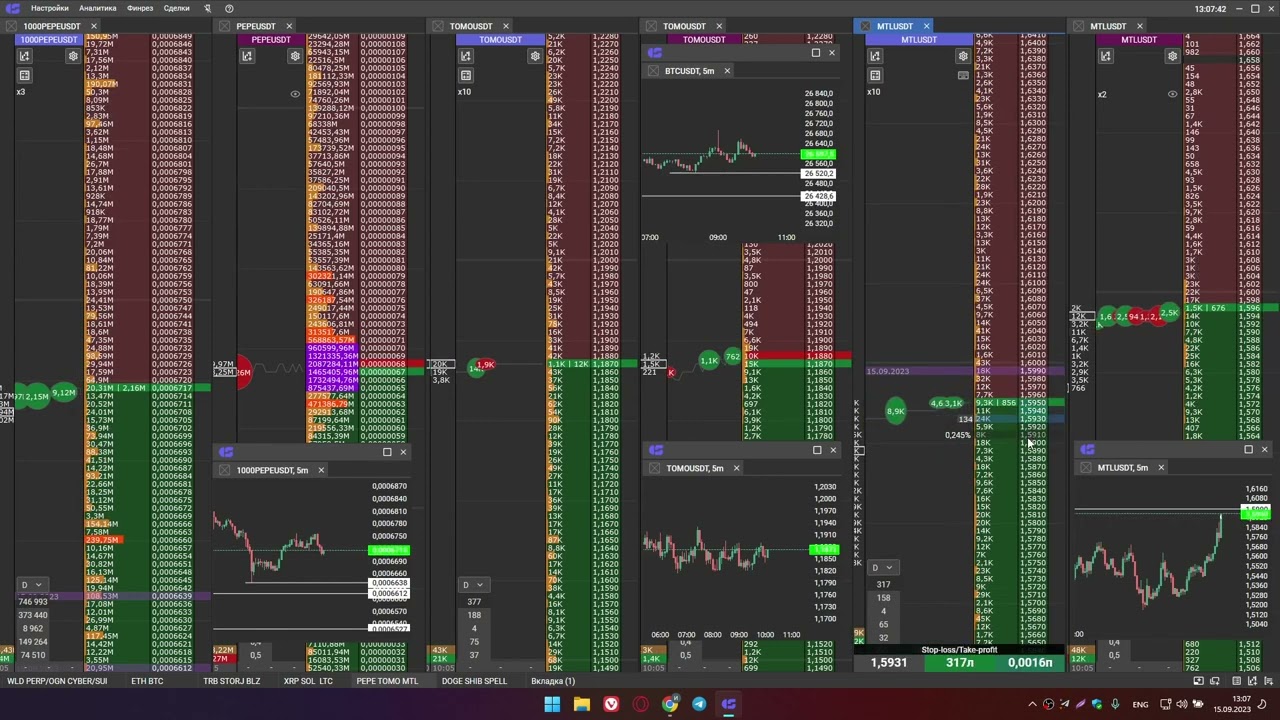The width and height of the screenshot is (1280, 720).
Task: Select the PEPEUSDT tab
Action: 256,26
